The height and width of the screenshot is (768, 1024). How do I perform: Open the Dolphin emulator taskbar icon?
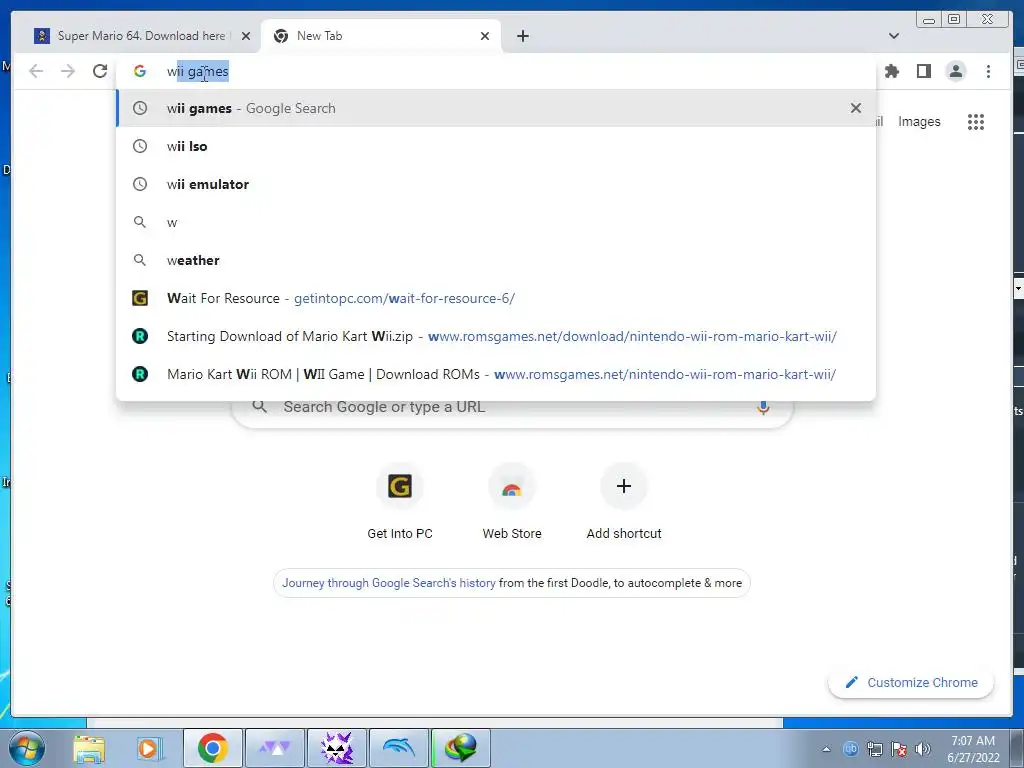tap(398, 748)
